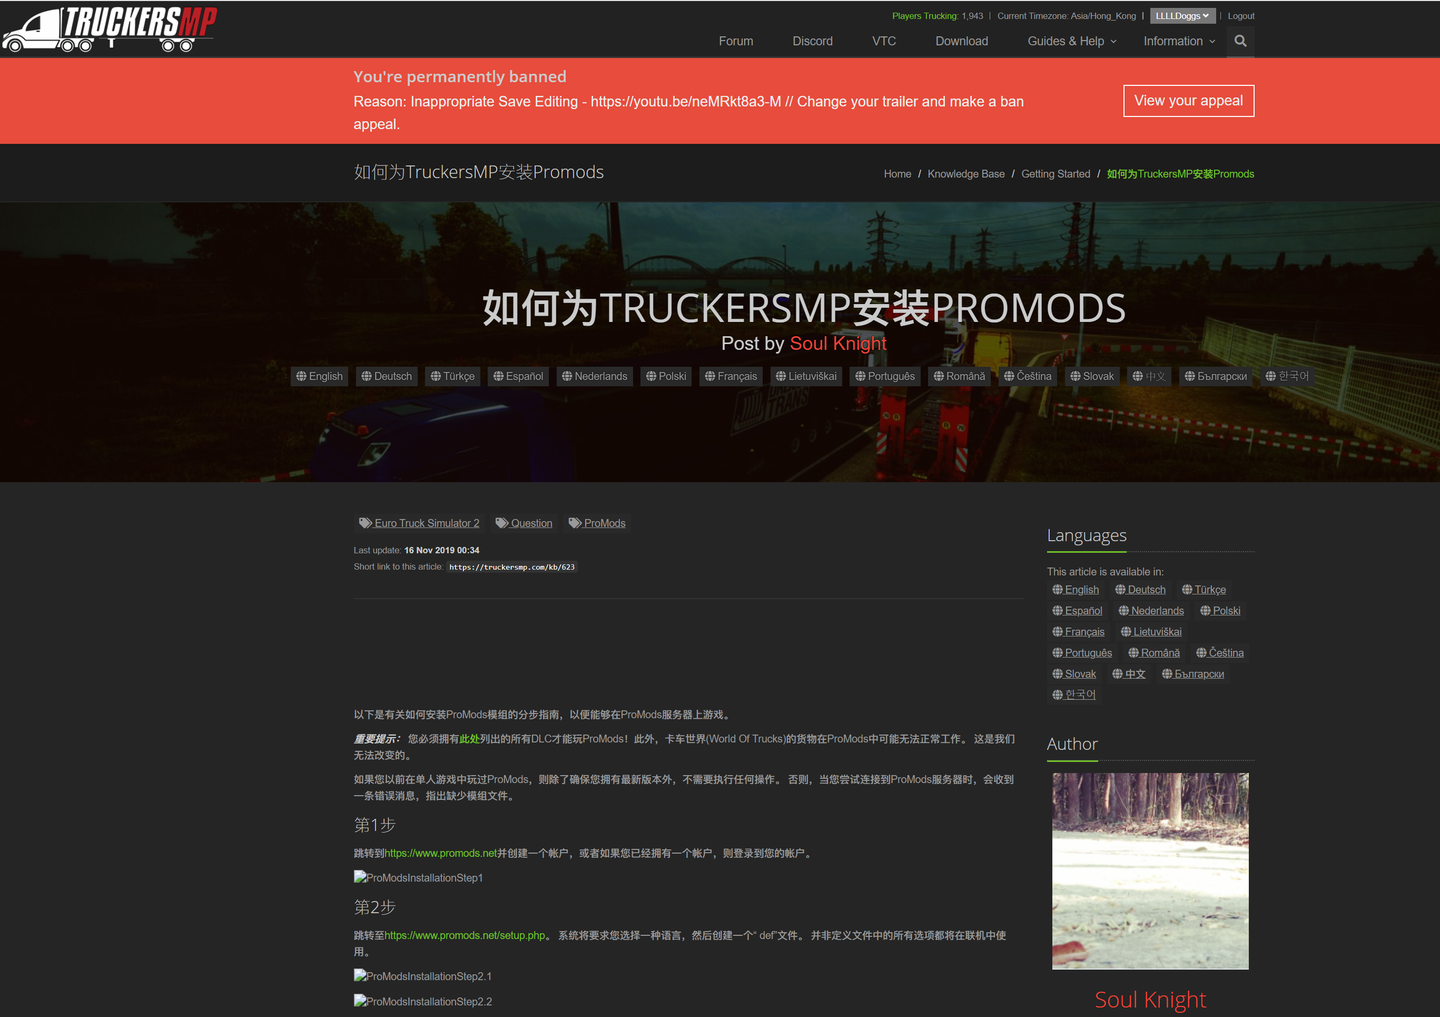Image resolution: width=1440 pixels, height=1017 pixels.
Task: Switch to English in the banner language row
Action: pyautogui.click(x=320, y=376)
